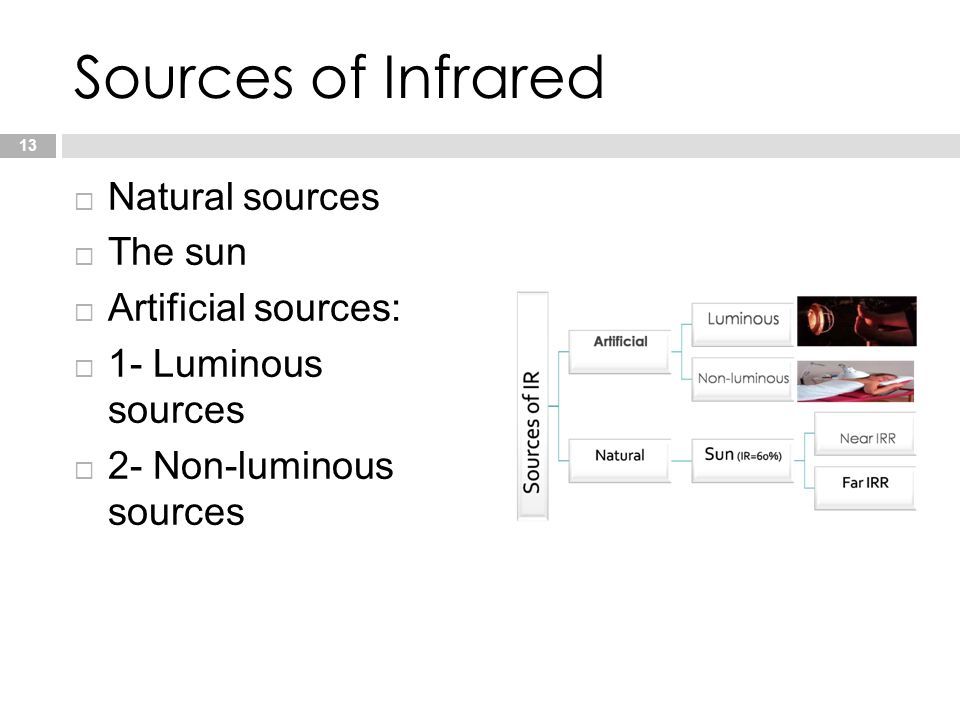Select the 'Artificial' box in the diagram

coord(620,351)
